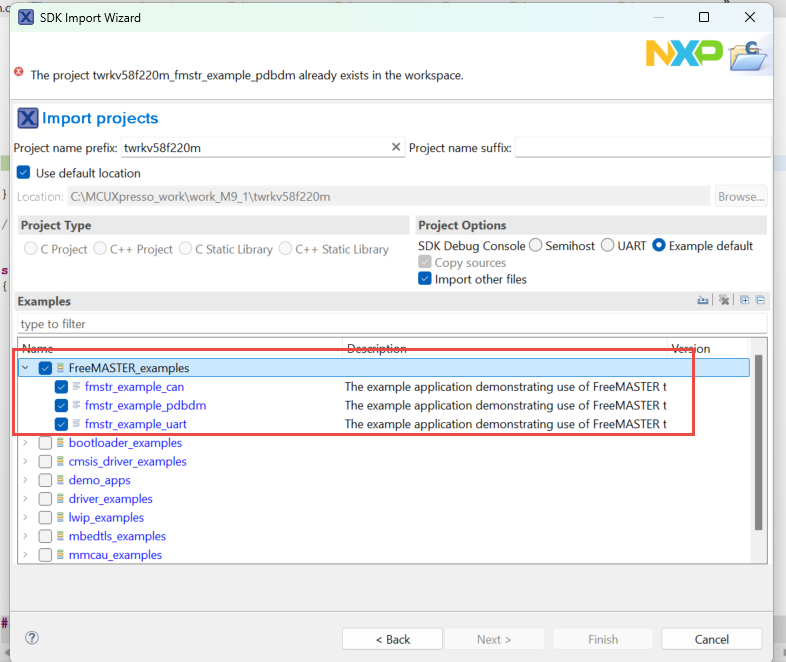Check the cmsis_driver_examples checkbox
Image resolution: width=786 pixels, height=662 pixels.
[45, 462]
